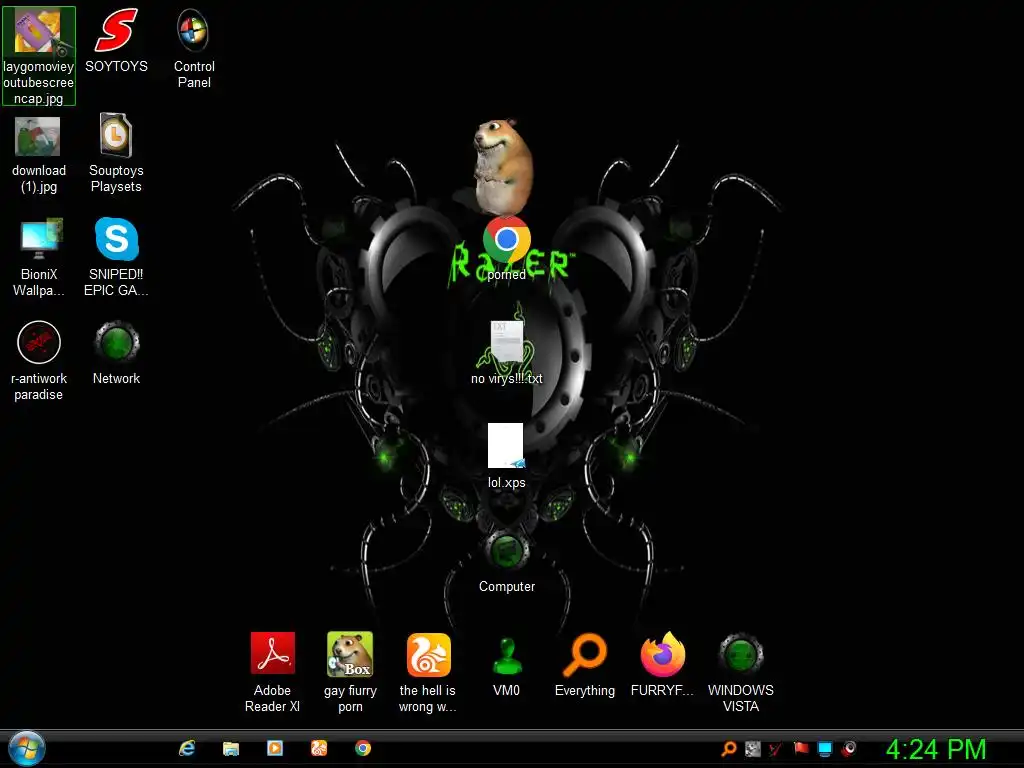This screenshot has height=768, width=1024.
Task: Click the Chrome shortcut on the desktop wallpaper center
Action: 507,249
